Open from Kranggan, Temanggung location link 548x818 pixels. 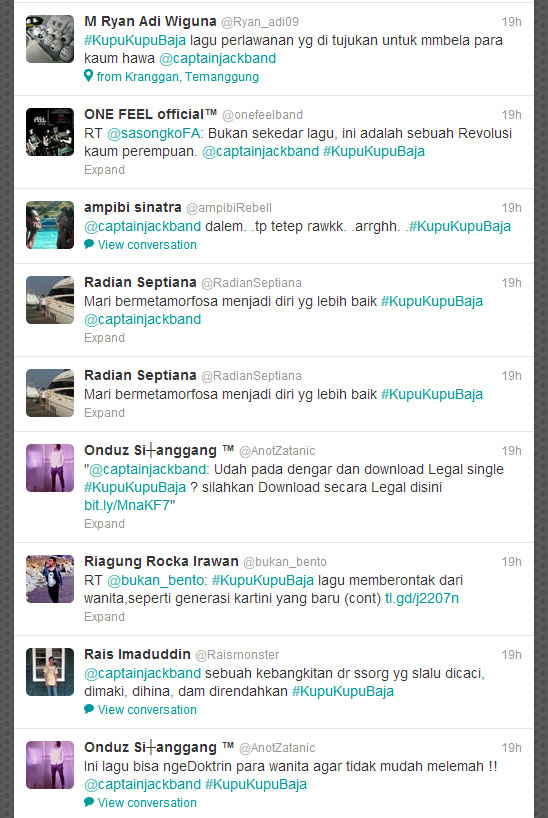click(178, 77)
